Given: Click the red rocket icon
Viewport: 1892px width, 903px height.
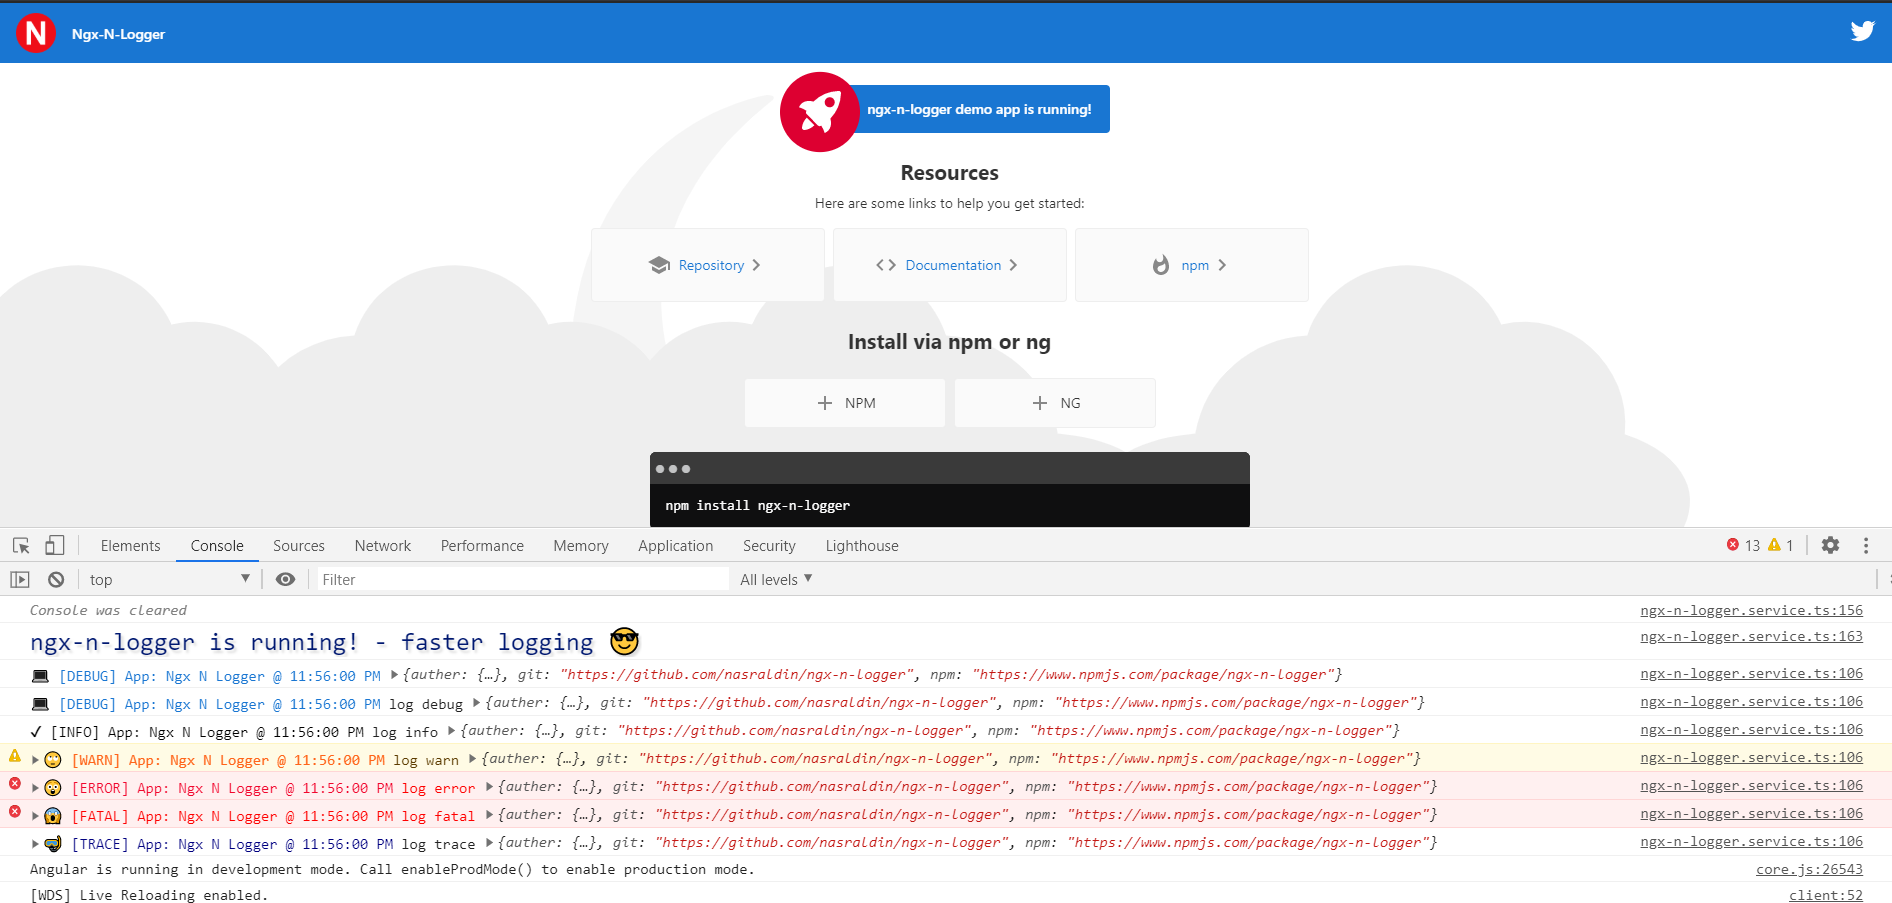Looking at the screenshot, I should [820, 112].
